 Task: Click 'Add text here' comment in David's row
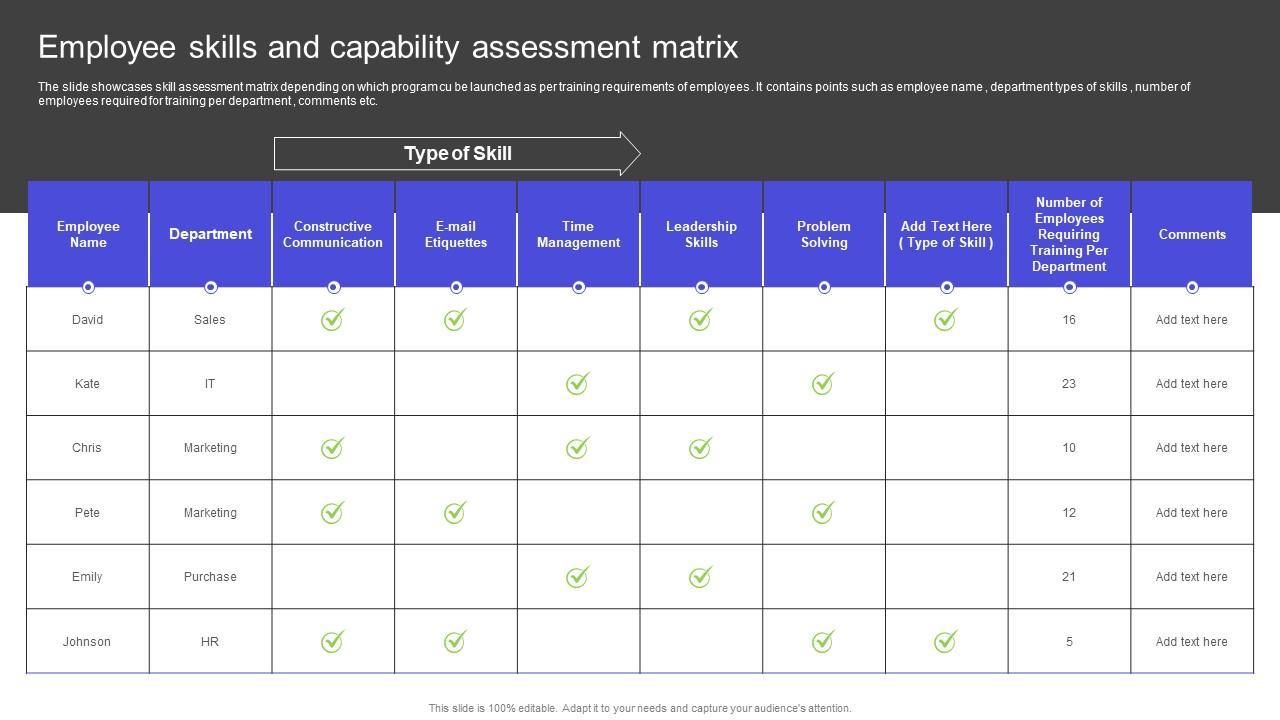pos(1191,320)
